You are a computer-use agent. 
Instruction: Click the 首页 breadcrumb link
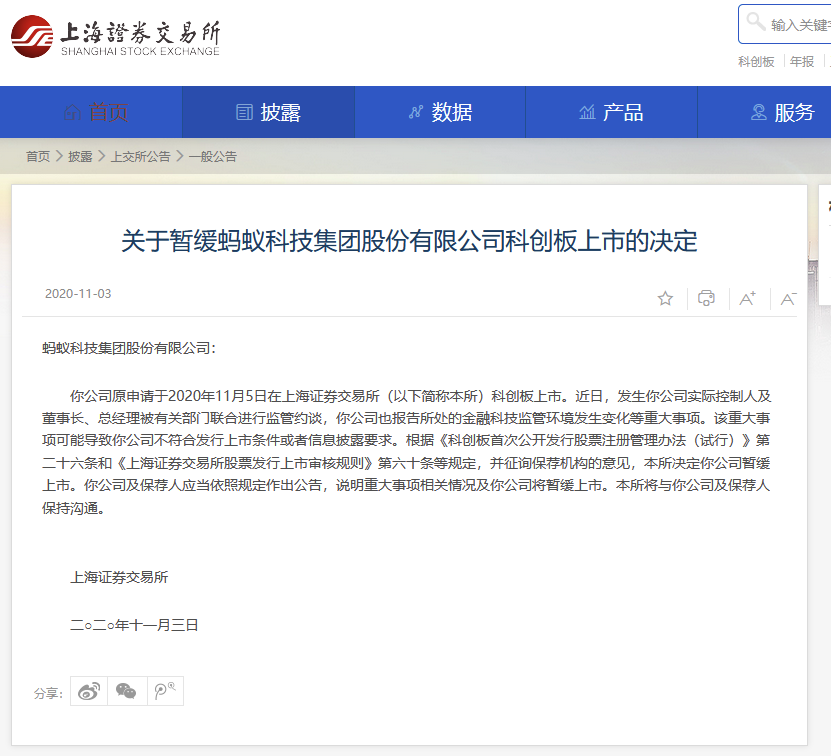point(38,156)
